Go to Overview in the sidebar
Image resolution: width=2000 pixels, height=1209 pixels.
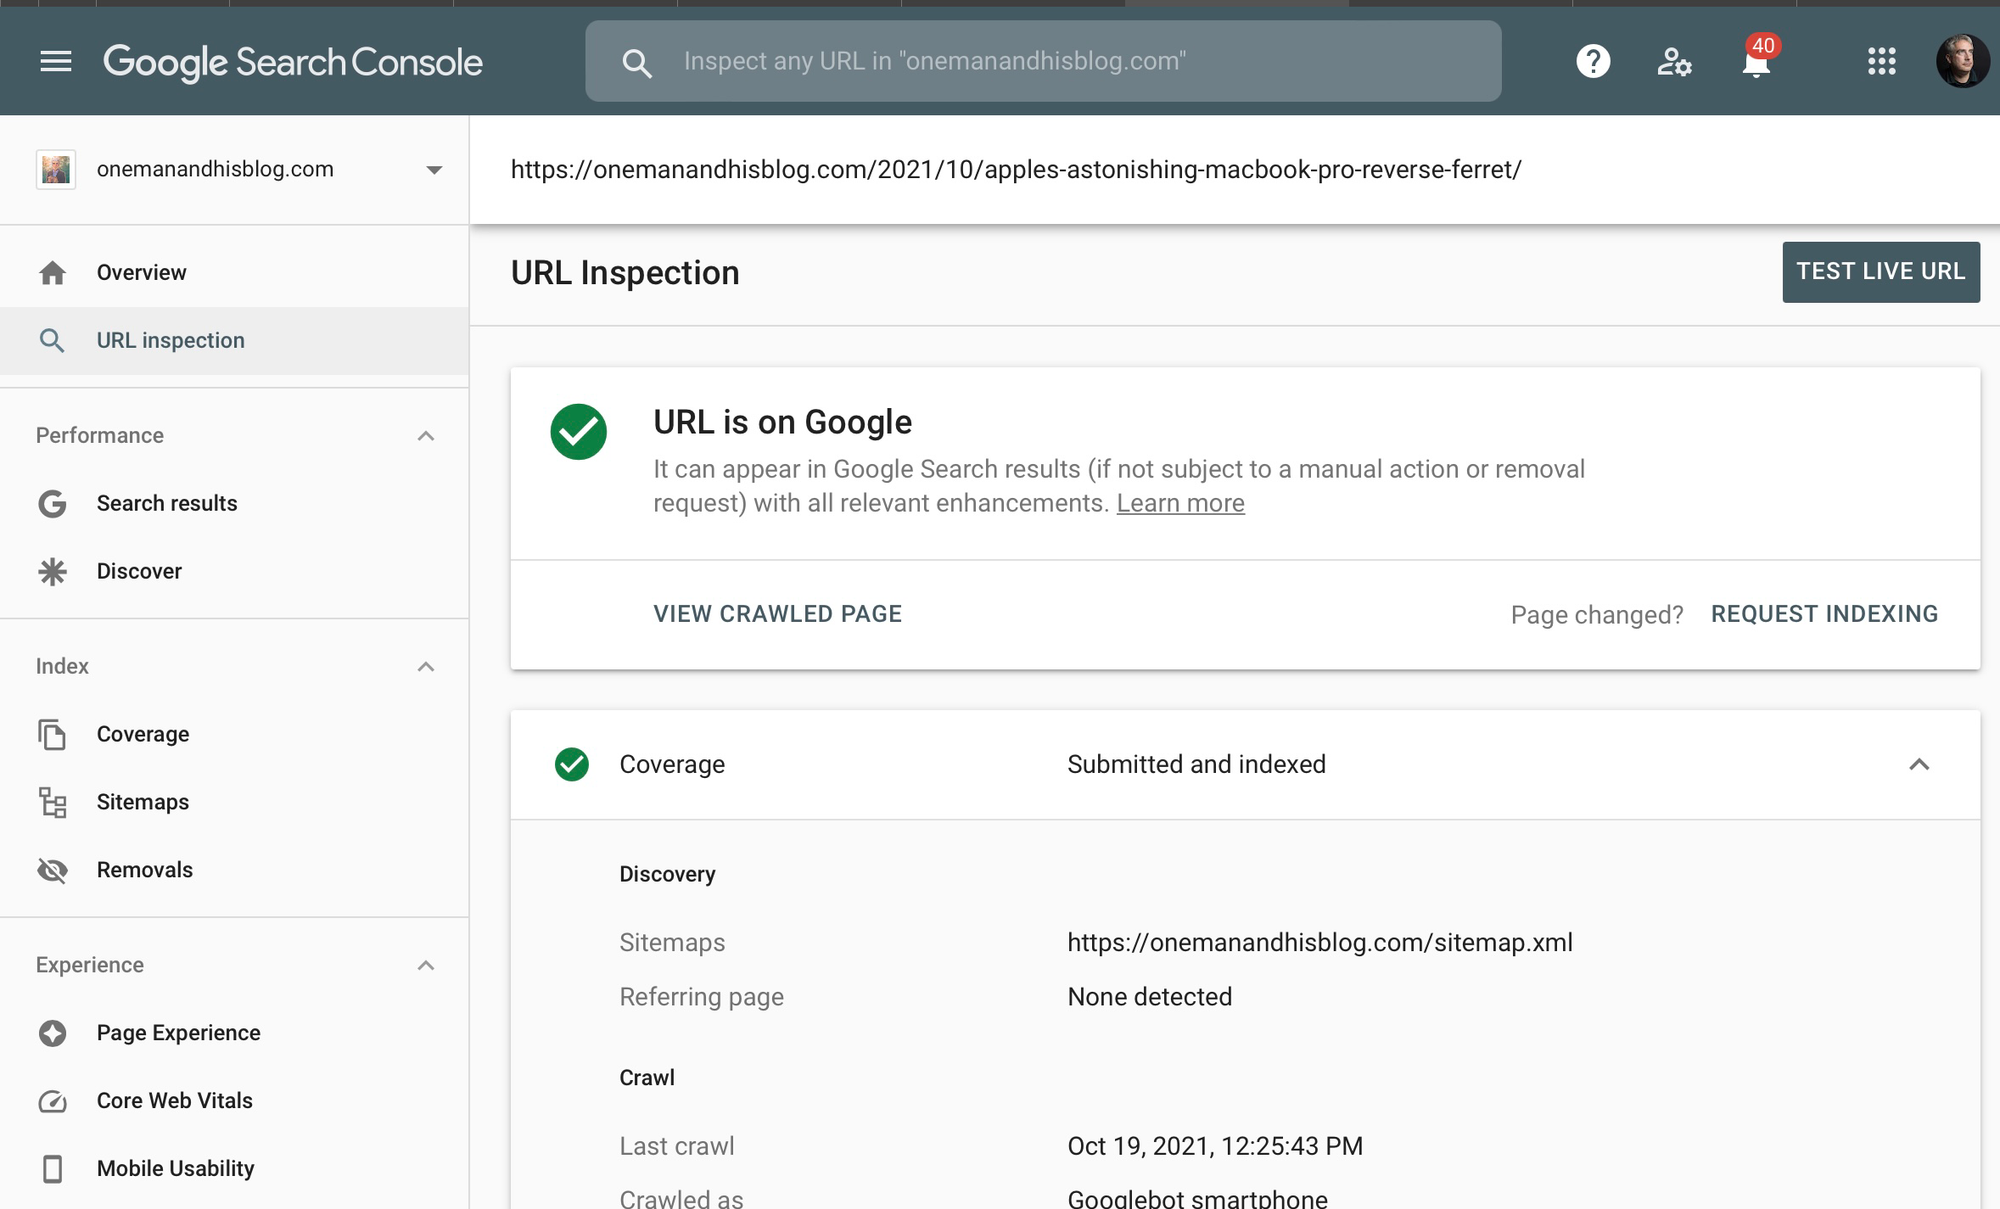tap(141, 272)
